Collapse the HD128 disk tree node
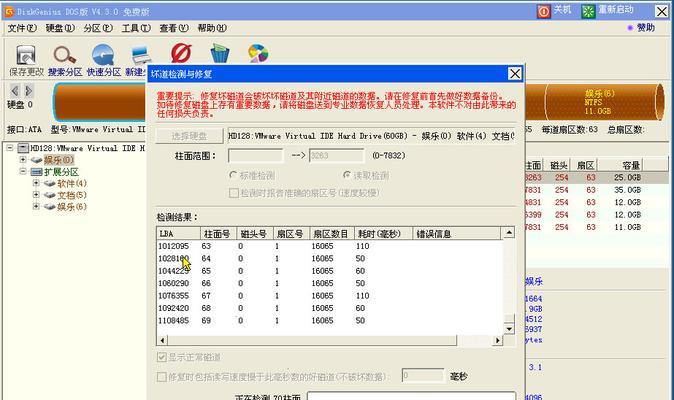 [x=9, y=148]
